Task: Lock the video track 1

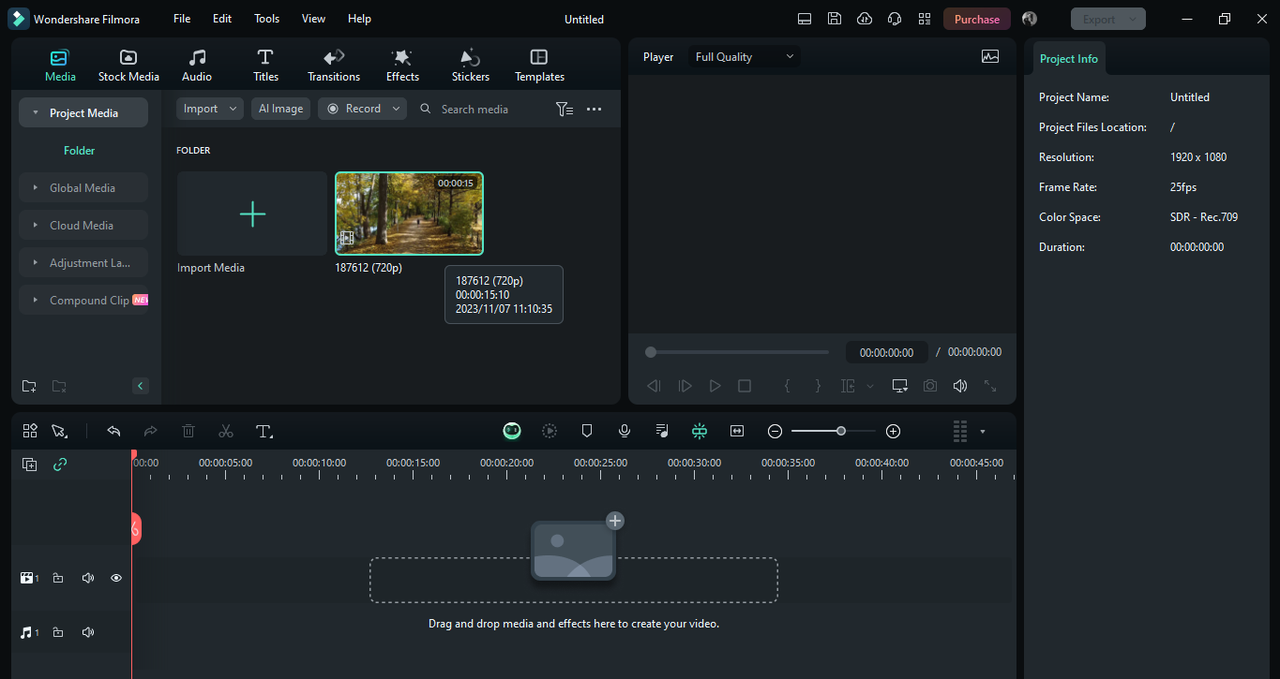Action: point(58,578)
